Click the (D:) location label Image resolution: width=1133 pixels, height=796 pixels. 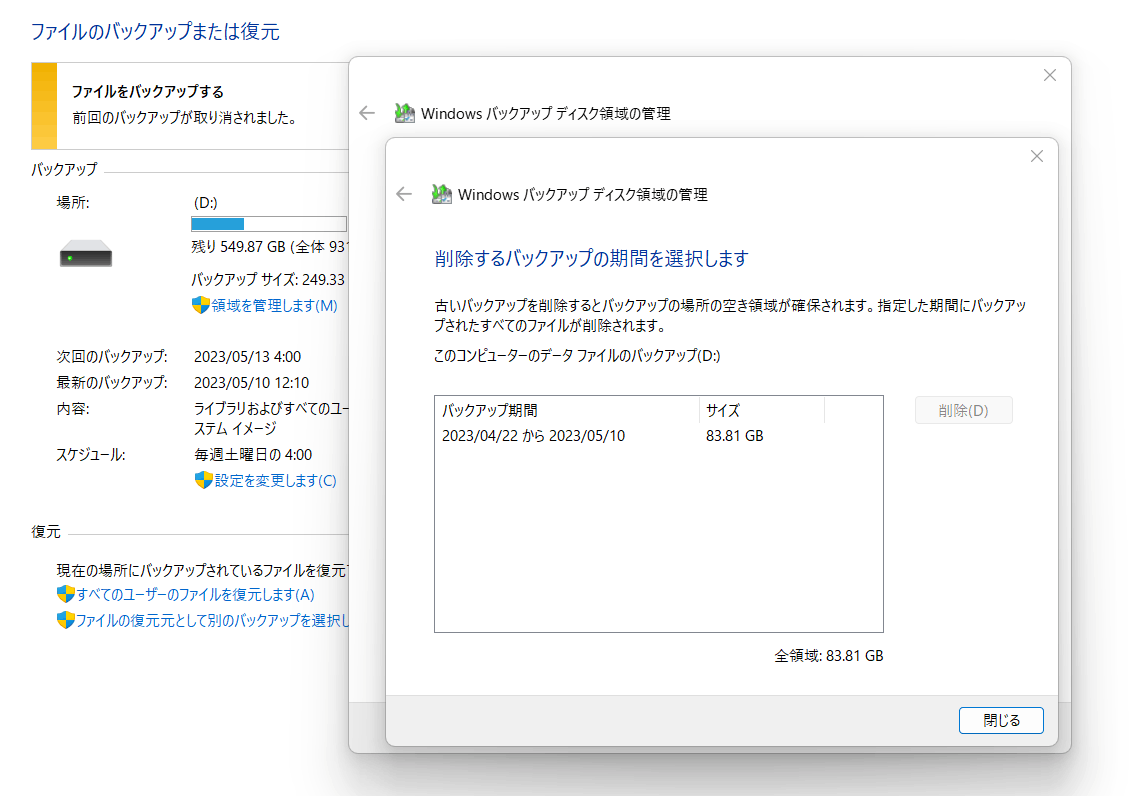pyautogui.click(x=206, y=203)
